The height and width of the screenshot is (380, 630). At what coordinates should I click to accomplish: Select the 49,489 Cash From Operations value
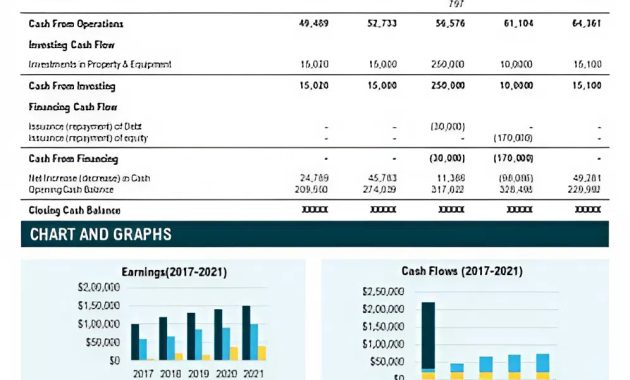(314, 23)
